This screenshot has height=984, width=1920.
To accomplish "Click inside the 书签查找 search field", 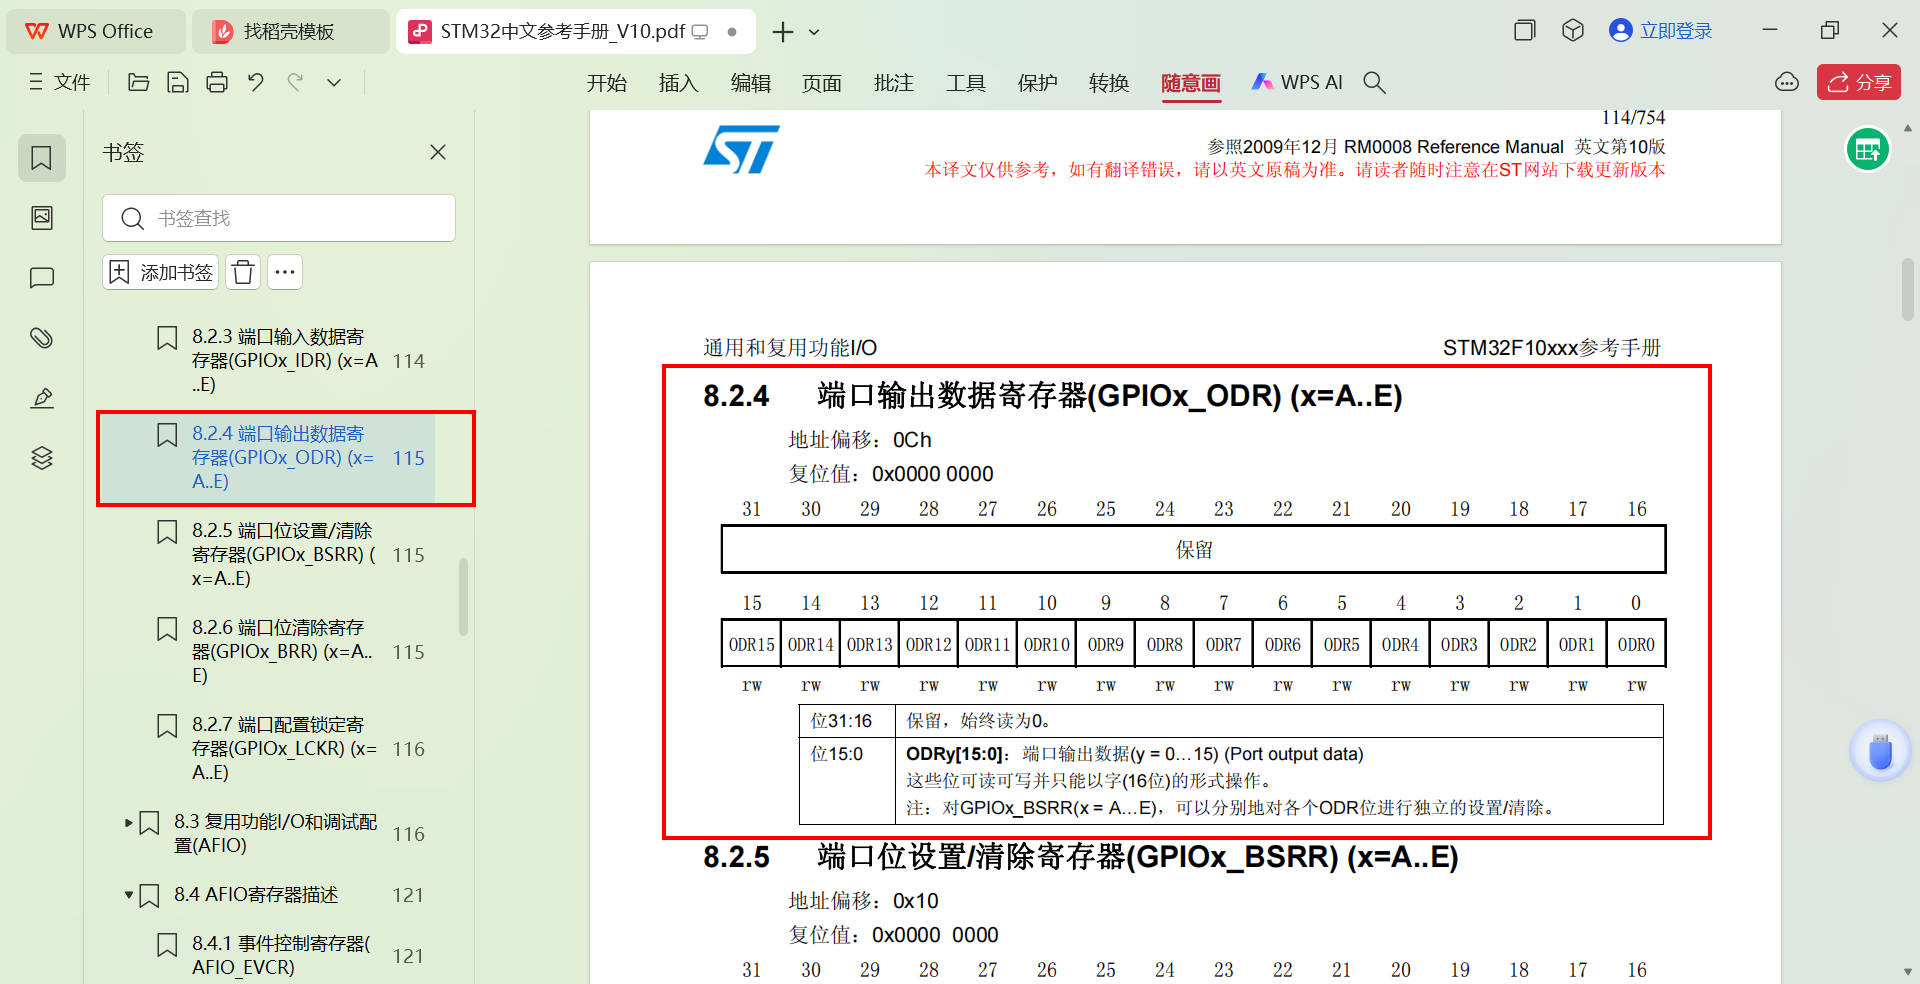I will pyautogui.click(x=278, y=217).
